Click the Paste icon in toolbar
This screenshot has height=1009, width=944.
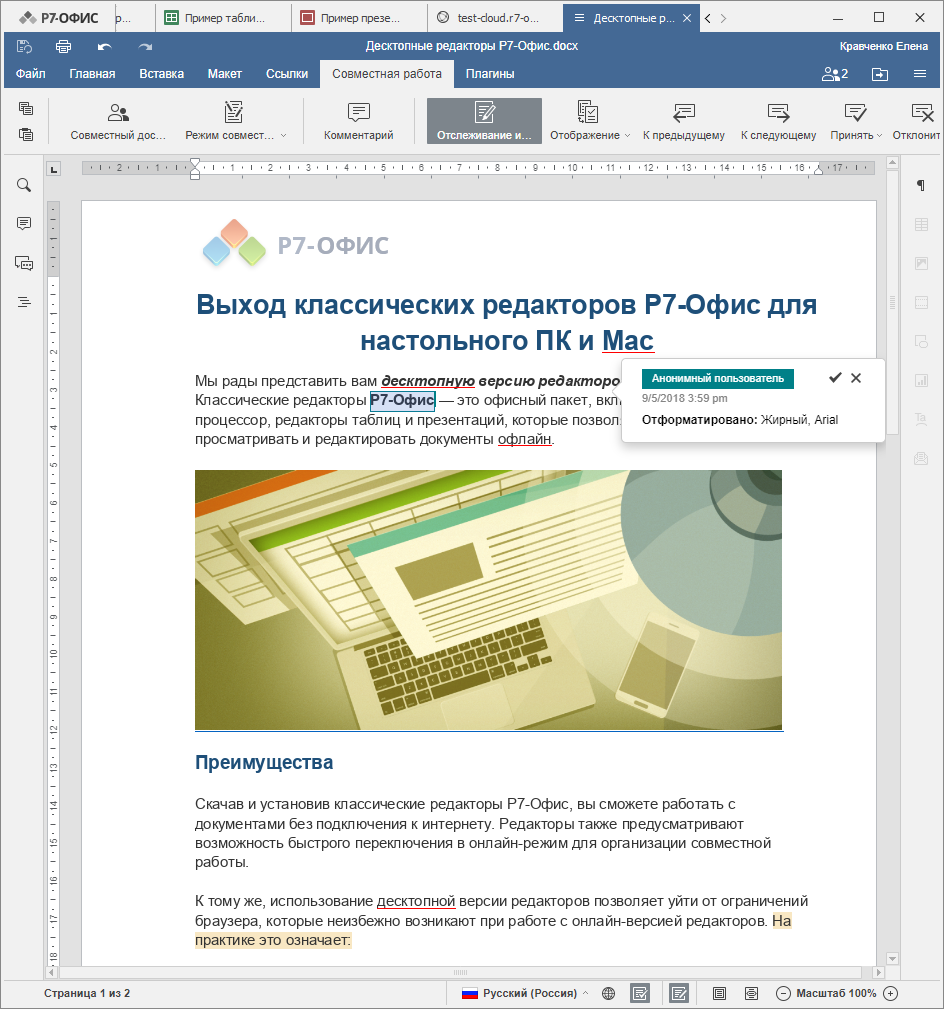(26, 134)
